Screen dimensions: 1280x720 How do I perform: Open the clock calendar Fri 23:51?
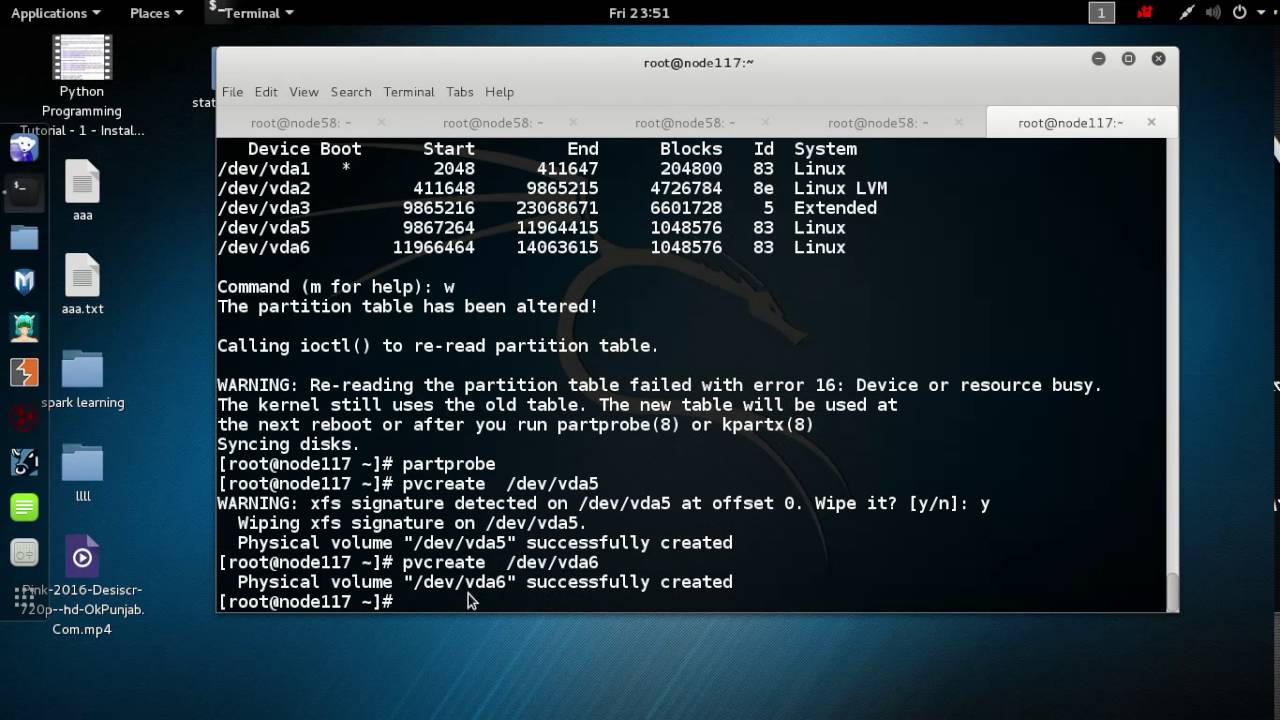639,13
